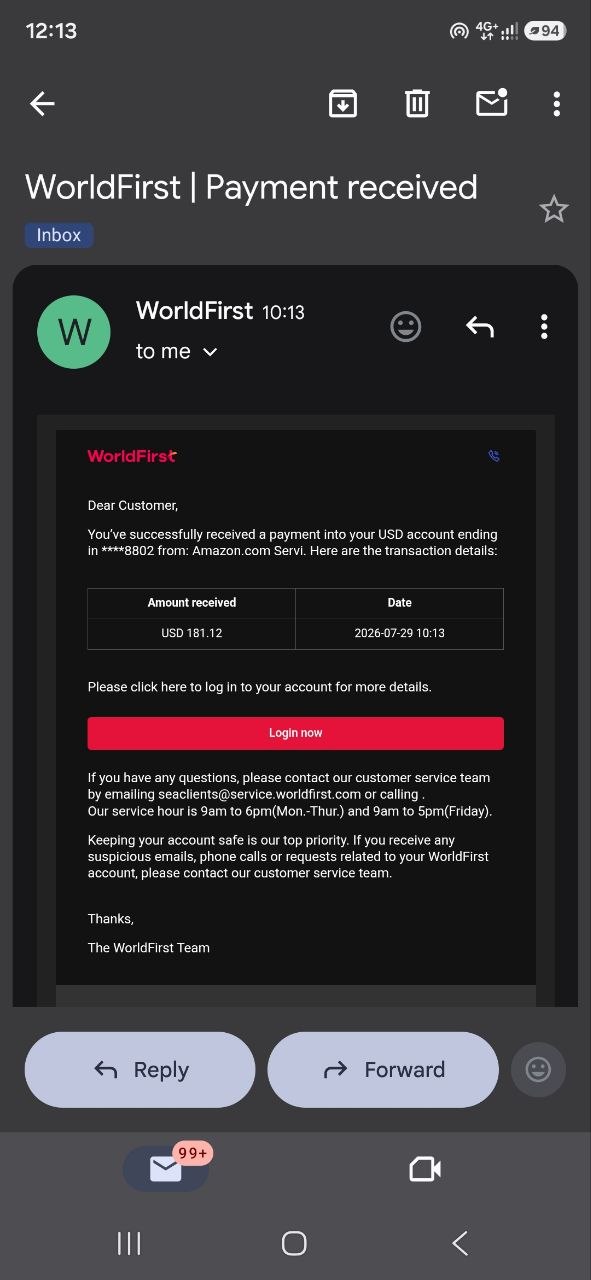Delete the email using the trash icon

click(417, 103)
